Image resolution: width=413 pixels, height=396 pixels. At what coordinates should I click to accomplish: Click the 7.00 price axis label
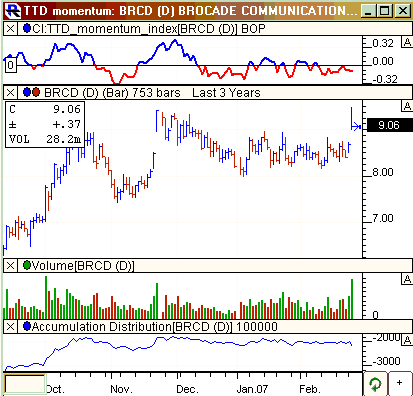[x=383, y=218]
